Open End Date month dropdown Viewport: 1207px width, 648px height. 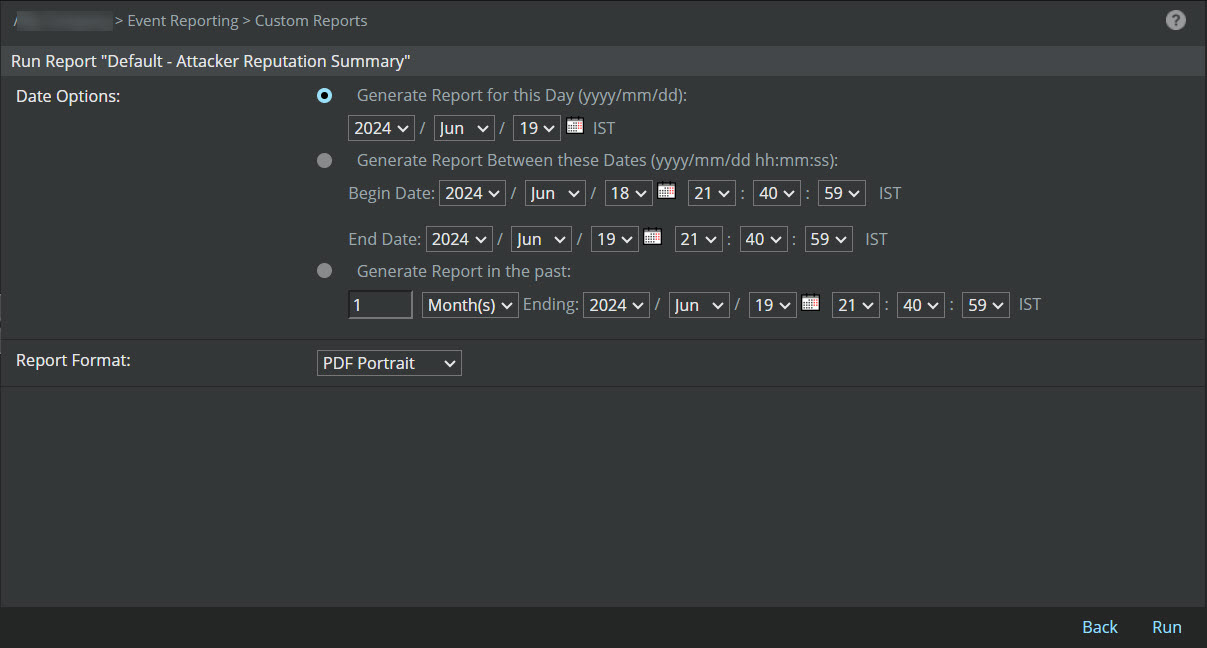click(542, 239)
